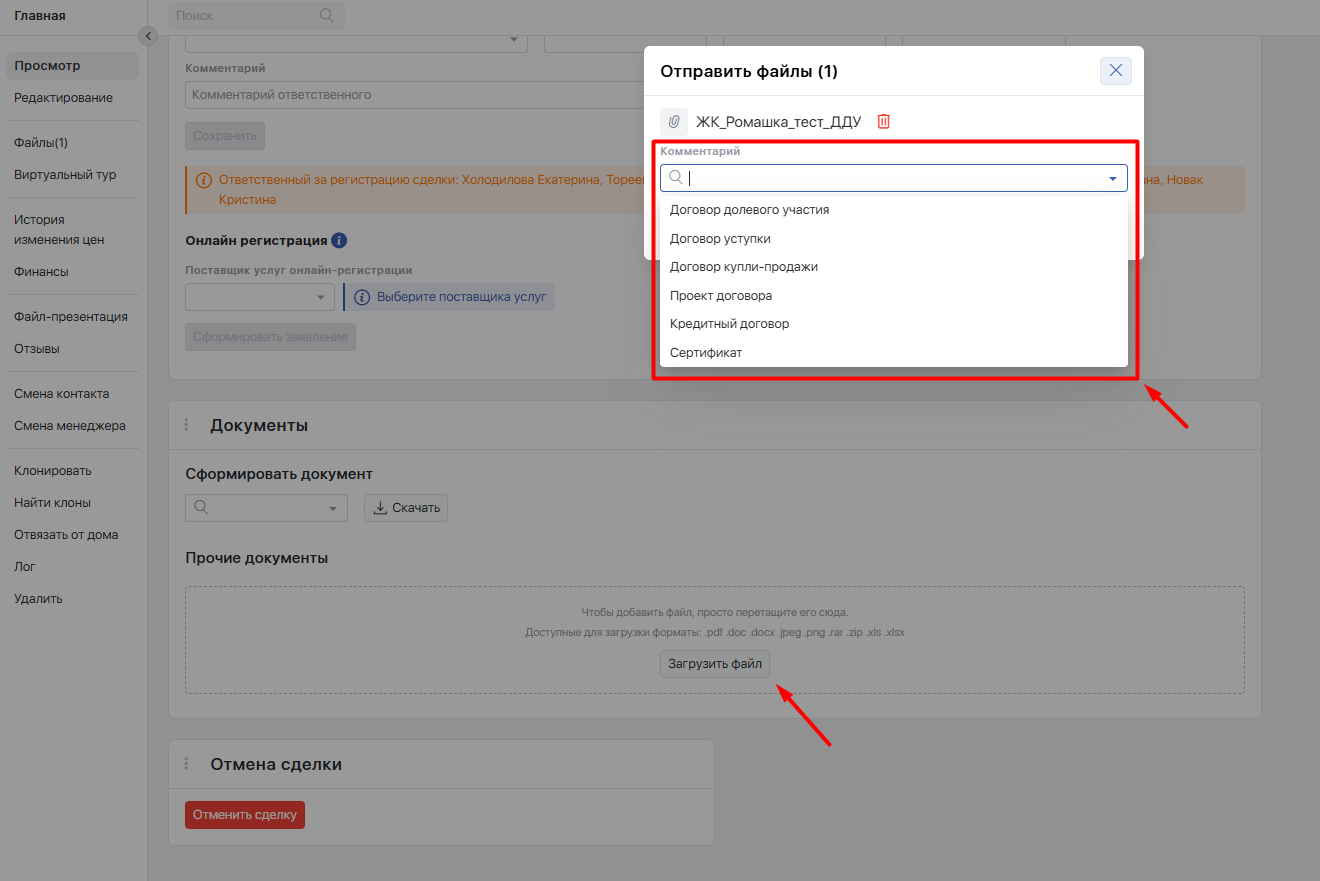The image size is (1320, 881).
Task: Delete the attached file with red trash icon
Action: (x=884, y=121)
